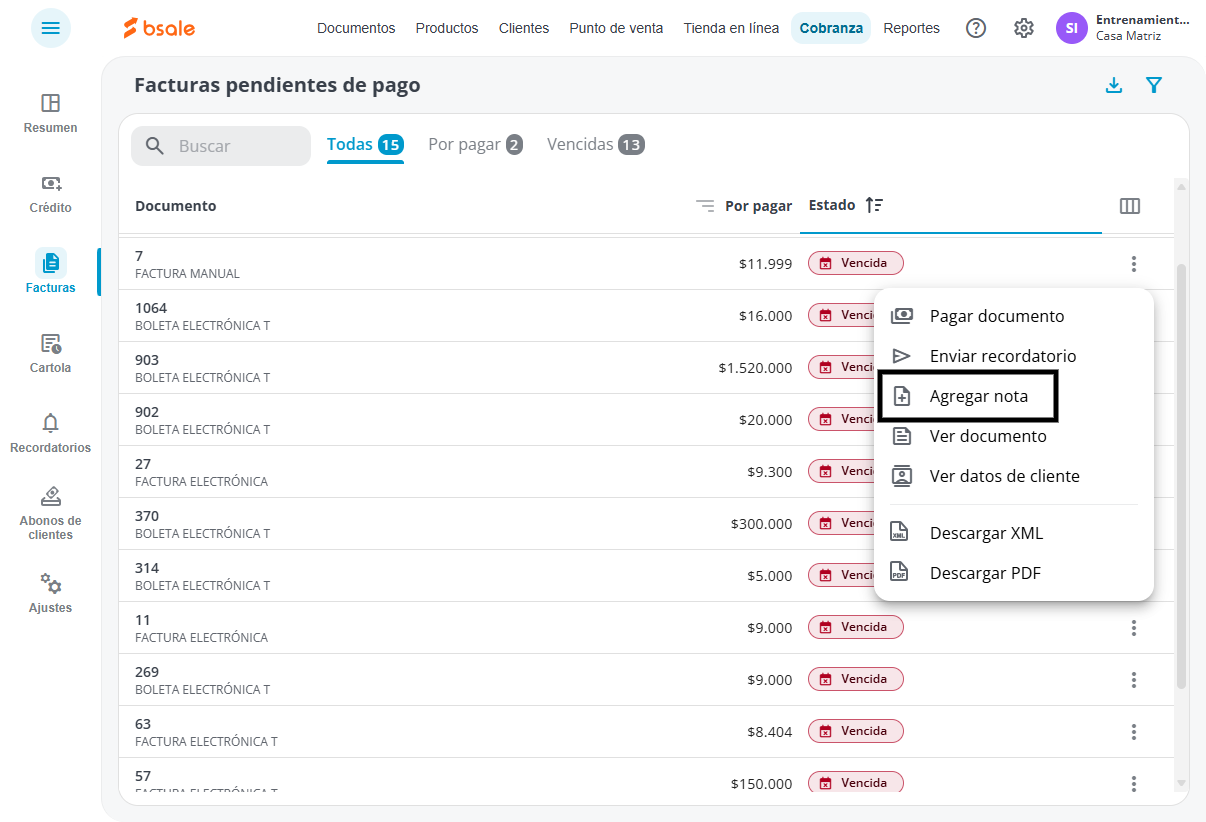Choose Enviar recordatorio from context menu
This screenshot has width=1206, height=822.
click(1014, 356)
